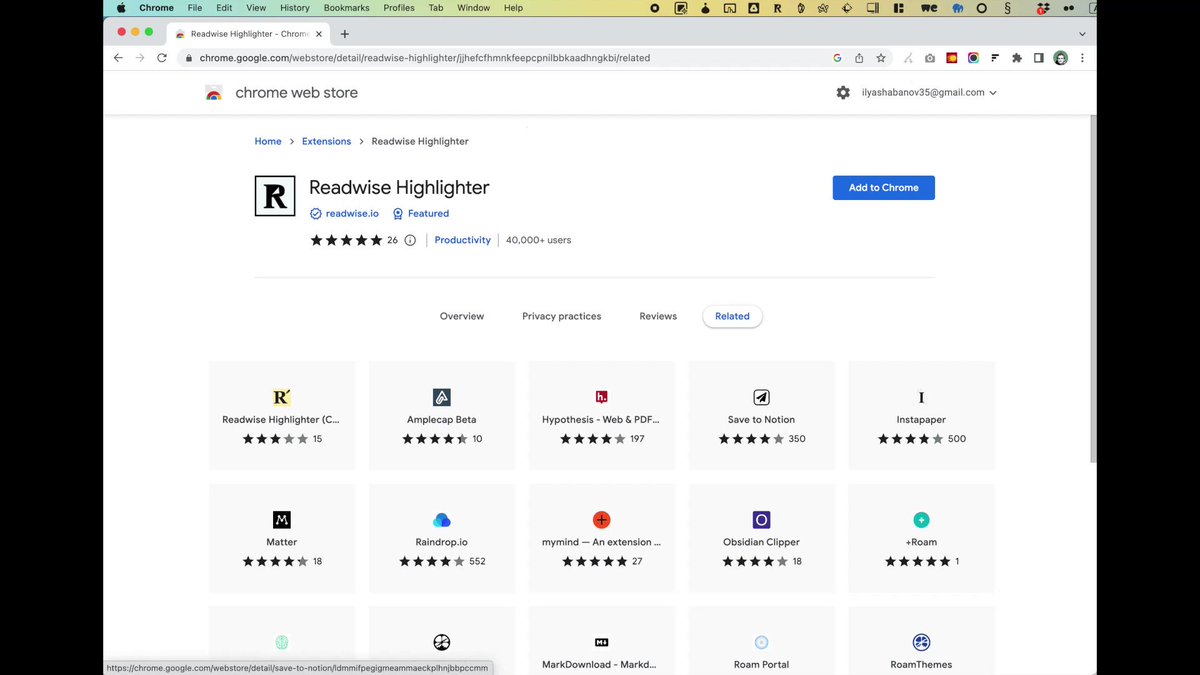The width and height of the screenshot is (1200, 675).
Task: Open the Matter extension icon
Action: (x=282, y=520)
